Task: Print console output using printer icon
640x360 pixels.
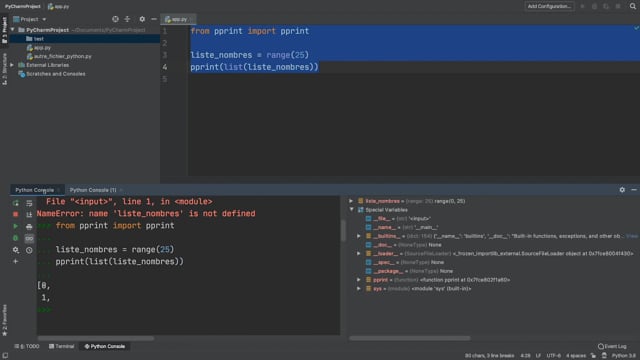Action: click(x=29, y=226)
